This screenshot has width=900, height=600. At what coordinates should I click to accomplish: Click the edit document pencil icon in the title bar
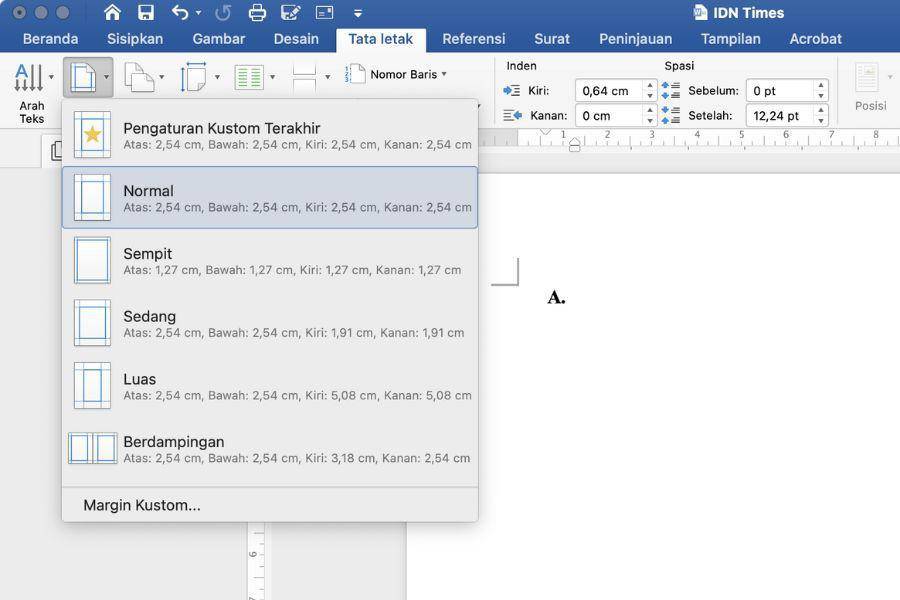click(x=290, y=13)
